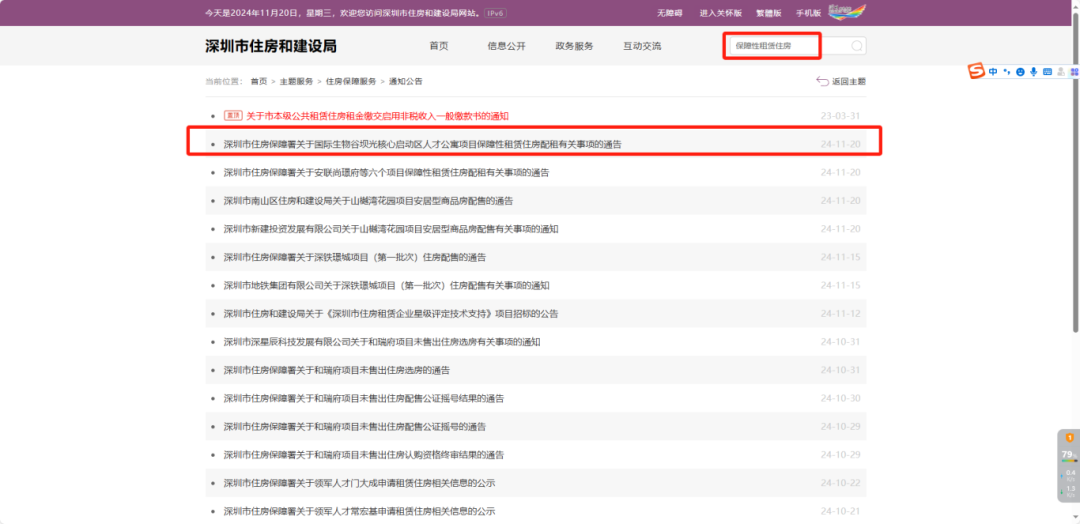The image size is (1080, 524).
Task: Click date 24-10-21
Action: tap(840, 511)
